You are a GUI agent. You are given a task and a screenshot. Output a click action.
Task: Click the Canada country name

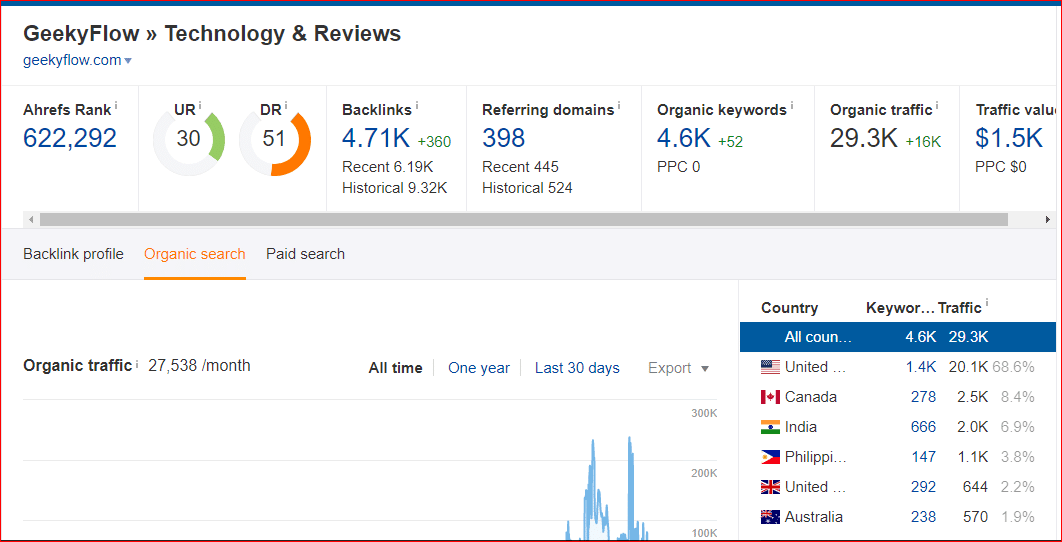point(811,397)
